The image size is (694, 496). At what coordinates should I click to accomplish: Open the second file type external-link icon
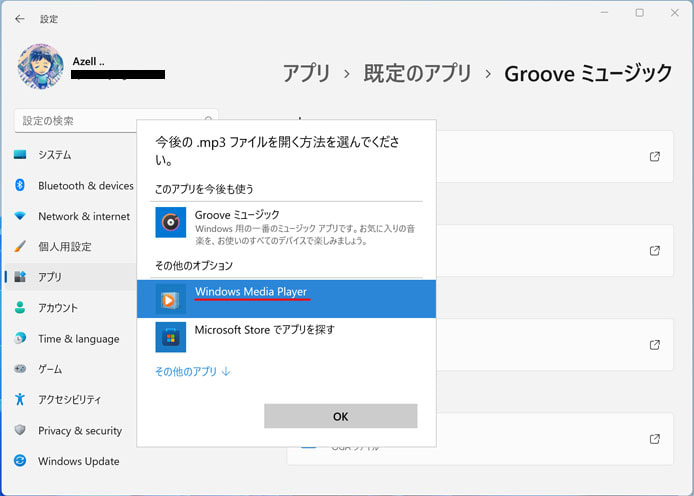(655, 251)
